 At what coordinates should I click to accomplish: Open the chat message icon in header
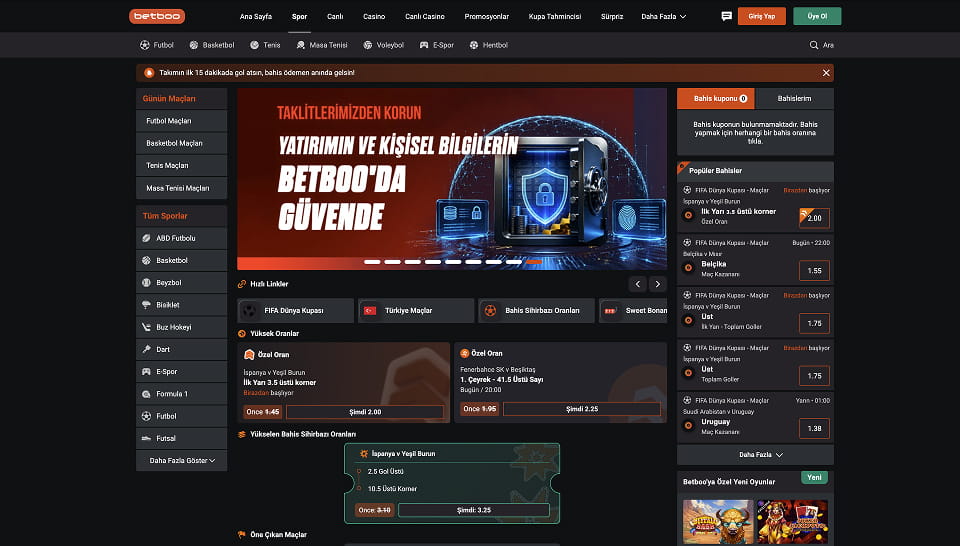point(726,17)
